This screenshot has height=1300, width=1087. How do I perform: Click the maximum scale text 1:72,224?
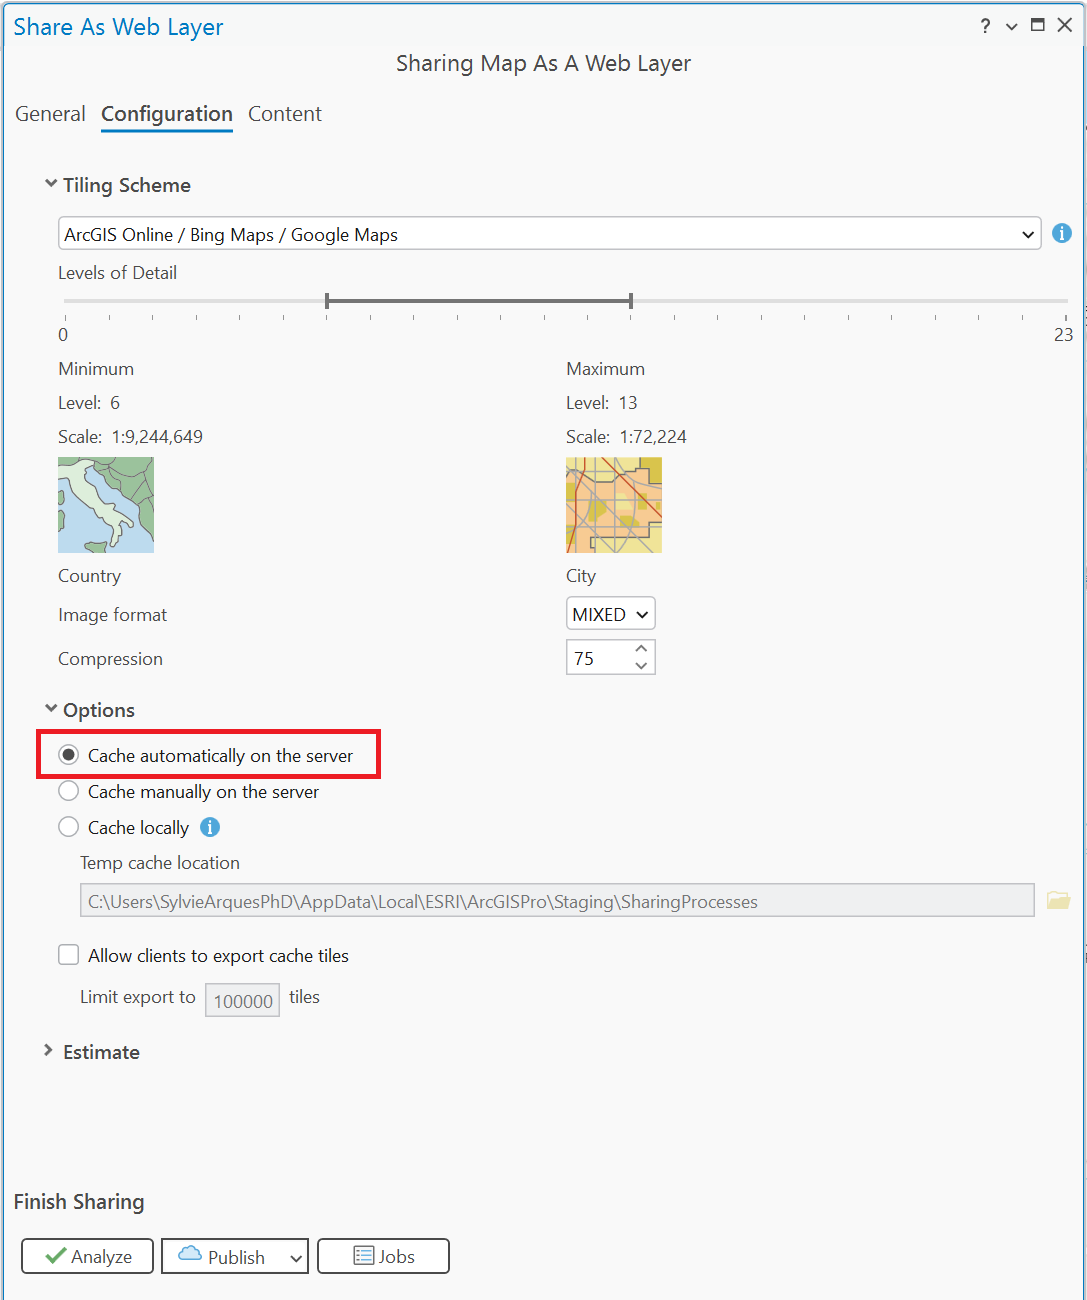653,437
